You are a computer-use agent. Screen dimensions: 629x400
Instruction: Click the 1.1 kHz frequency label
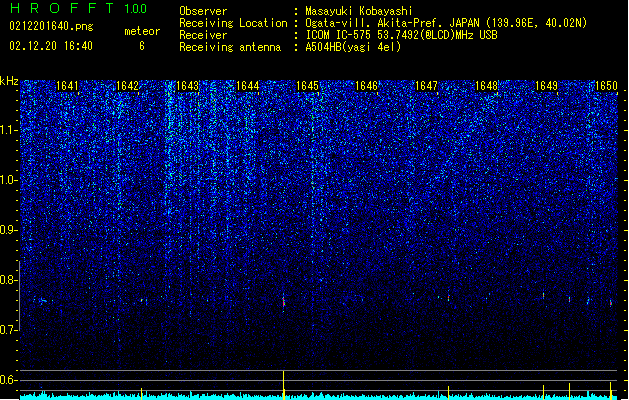(8, 131)
